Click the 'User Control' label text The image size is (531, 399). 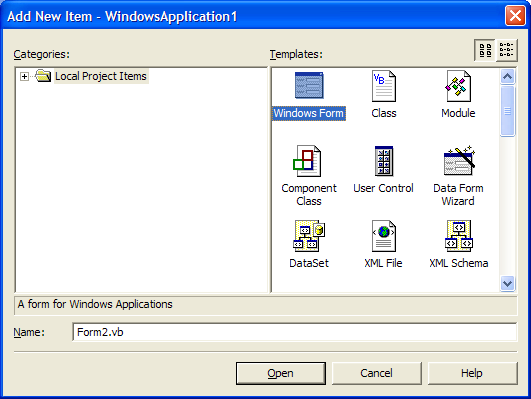pyautogui.click(x=383, y=188)
